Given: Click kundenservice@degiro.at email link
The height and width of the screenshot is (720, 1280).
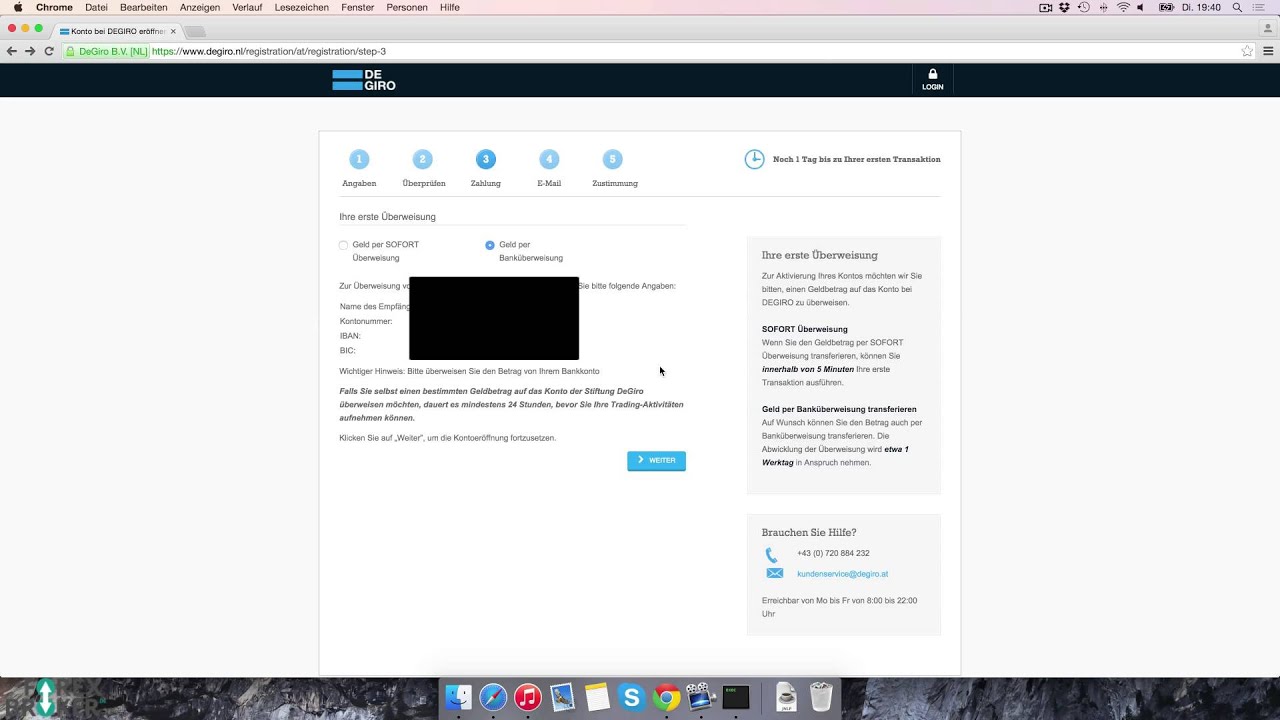Looking at the screenshot, I should (842, 574).
